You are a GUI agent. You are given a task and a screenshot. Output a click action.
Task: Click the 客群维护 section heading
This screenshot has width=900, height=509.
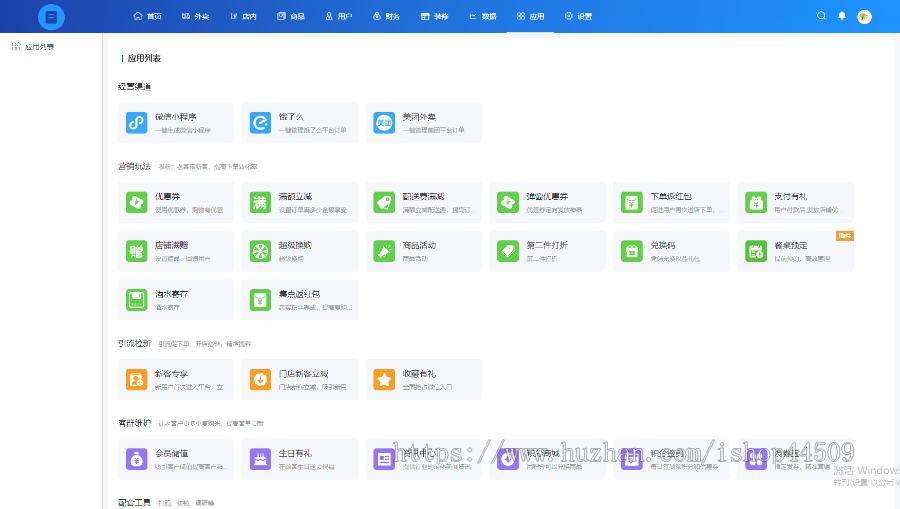135,423
